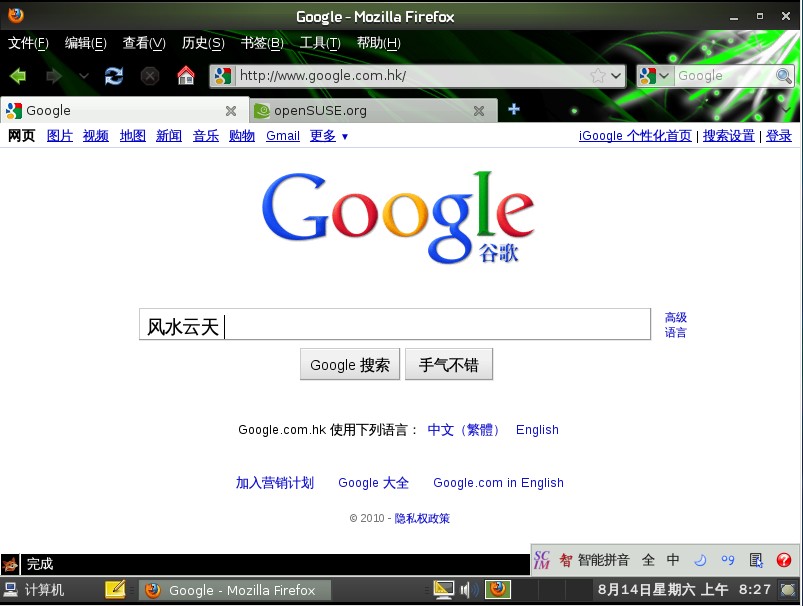
Task: Open a new tab with plus button
Action: coord(514,109)
